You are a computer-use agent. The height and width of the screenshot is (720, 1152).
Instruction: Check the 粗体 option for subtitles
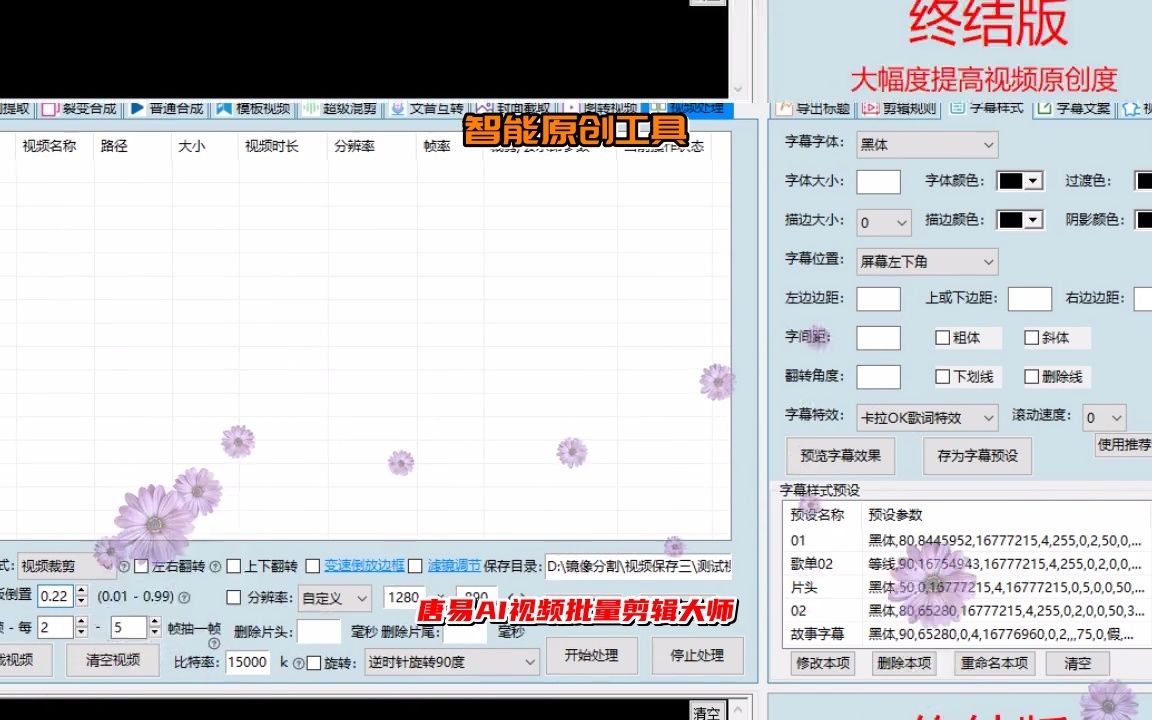[941, 337]
